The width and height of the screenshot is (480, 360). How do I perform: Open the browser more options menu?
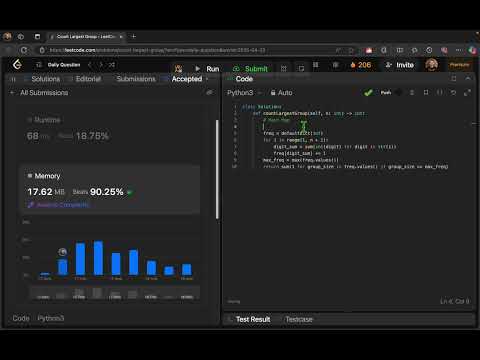click(x=459, y=50)
